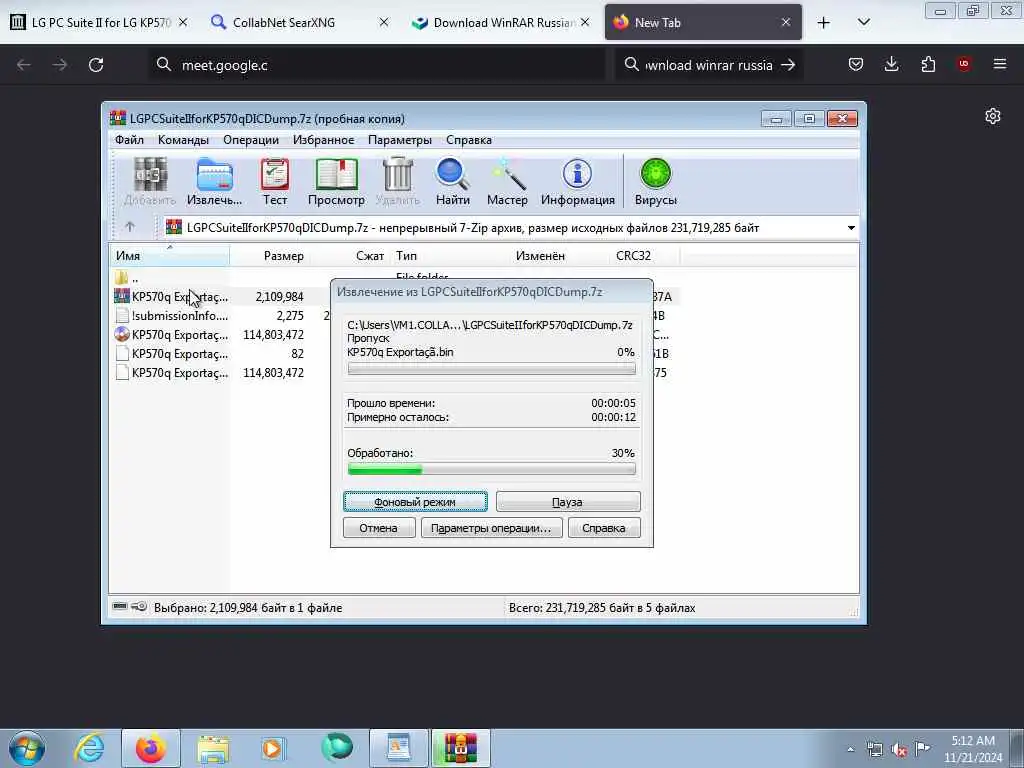Click the Обработано green progress bar
1024x768 pixels.
pos(491,469)
